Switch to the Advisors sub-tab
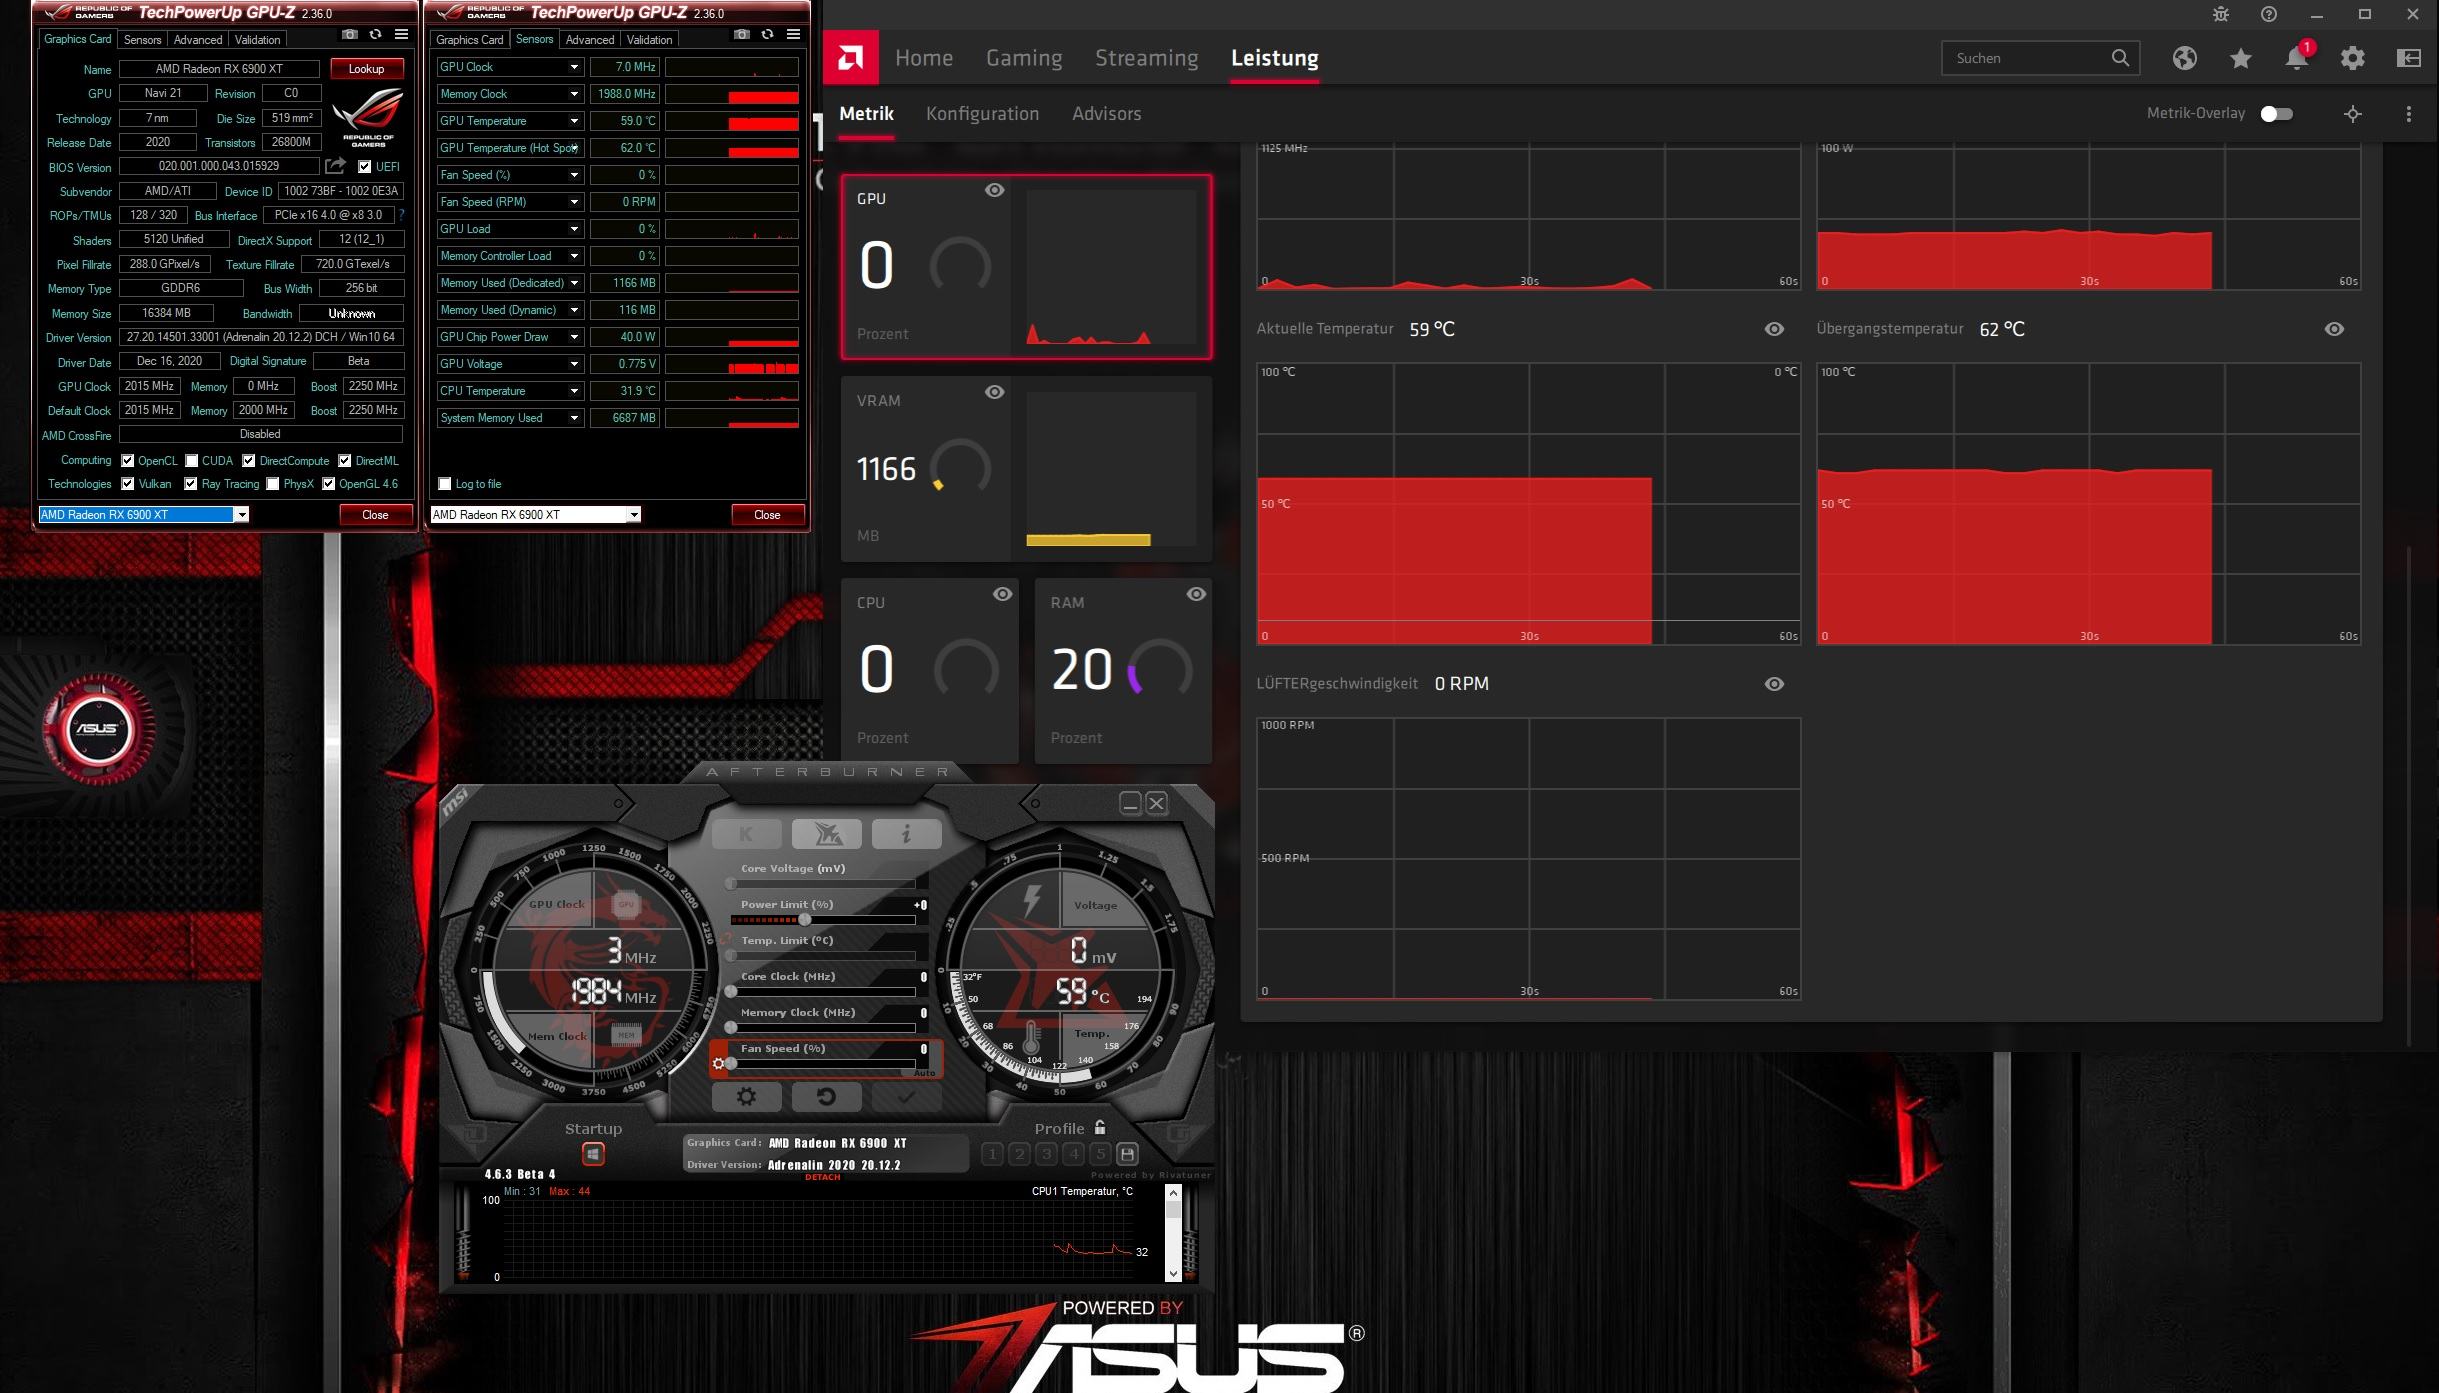 1106,114
